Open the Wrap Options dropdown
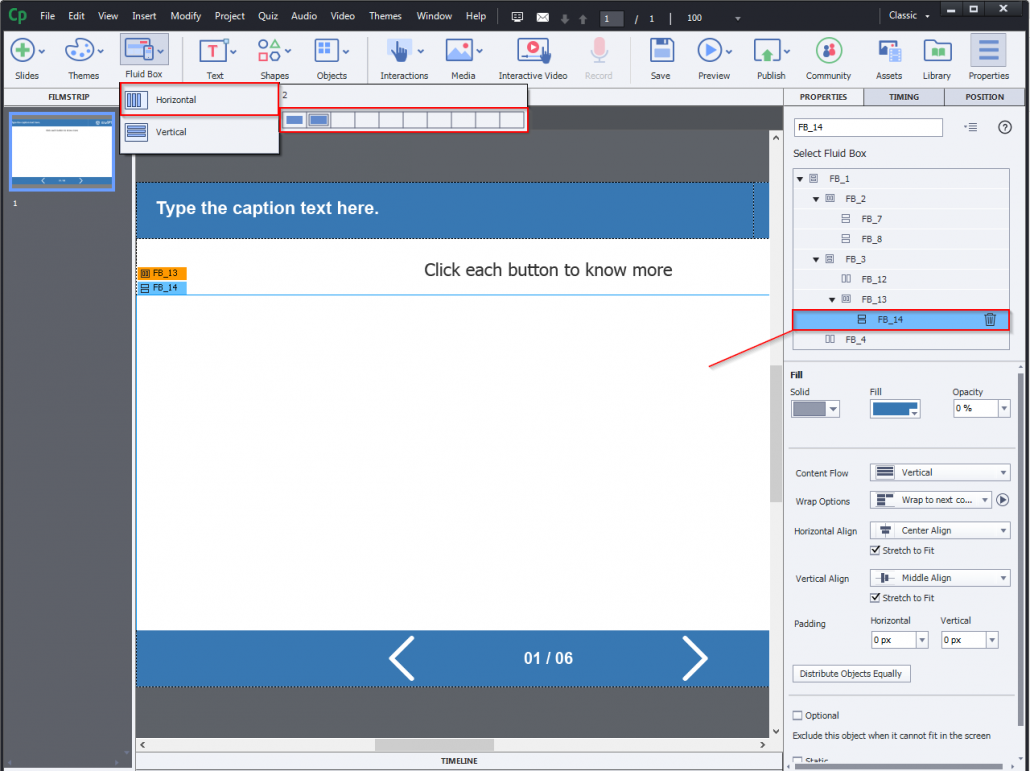Image resolution: width=1030 pixels, height=771 pixels. [x=930, y=500]
